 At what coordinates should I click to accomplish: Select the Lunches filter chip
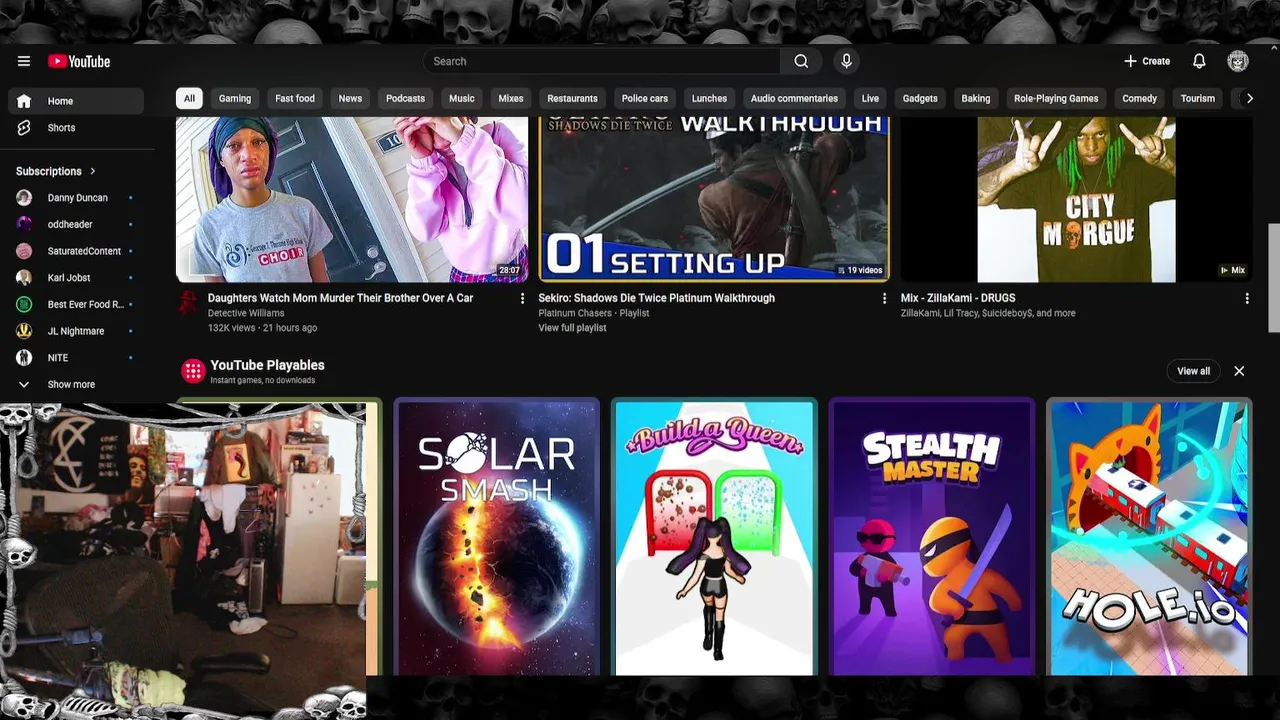coord(709,98)
